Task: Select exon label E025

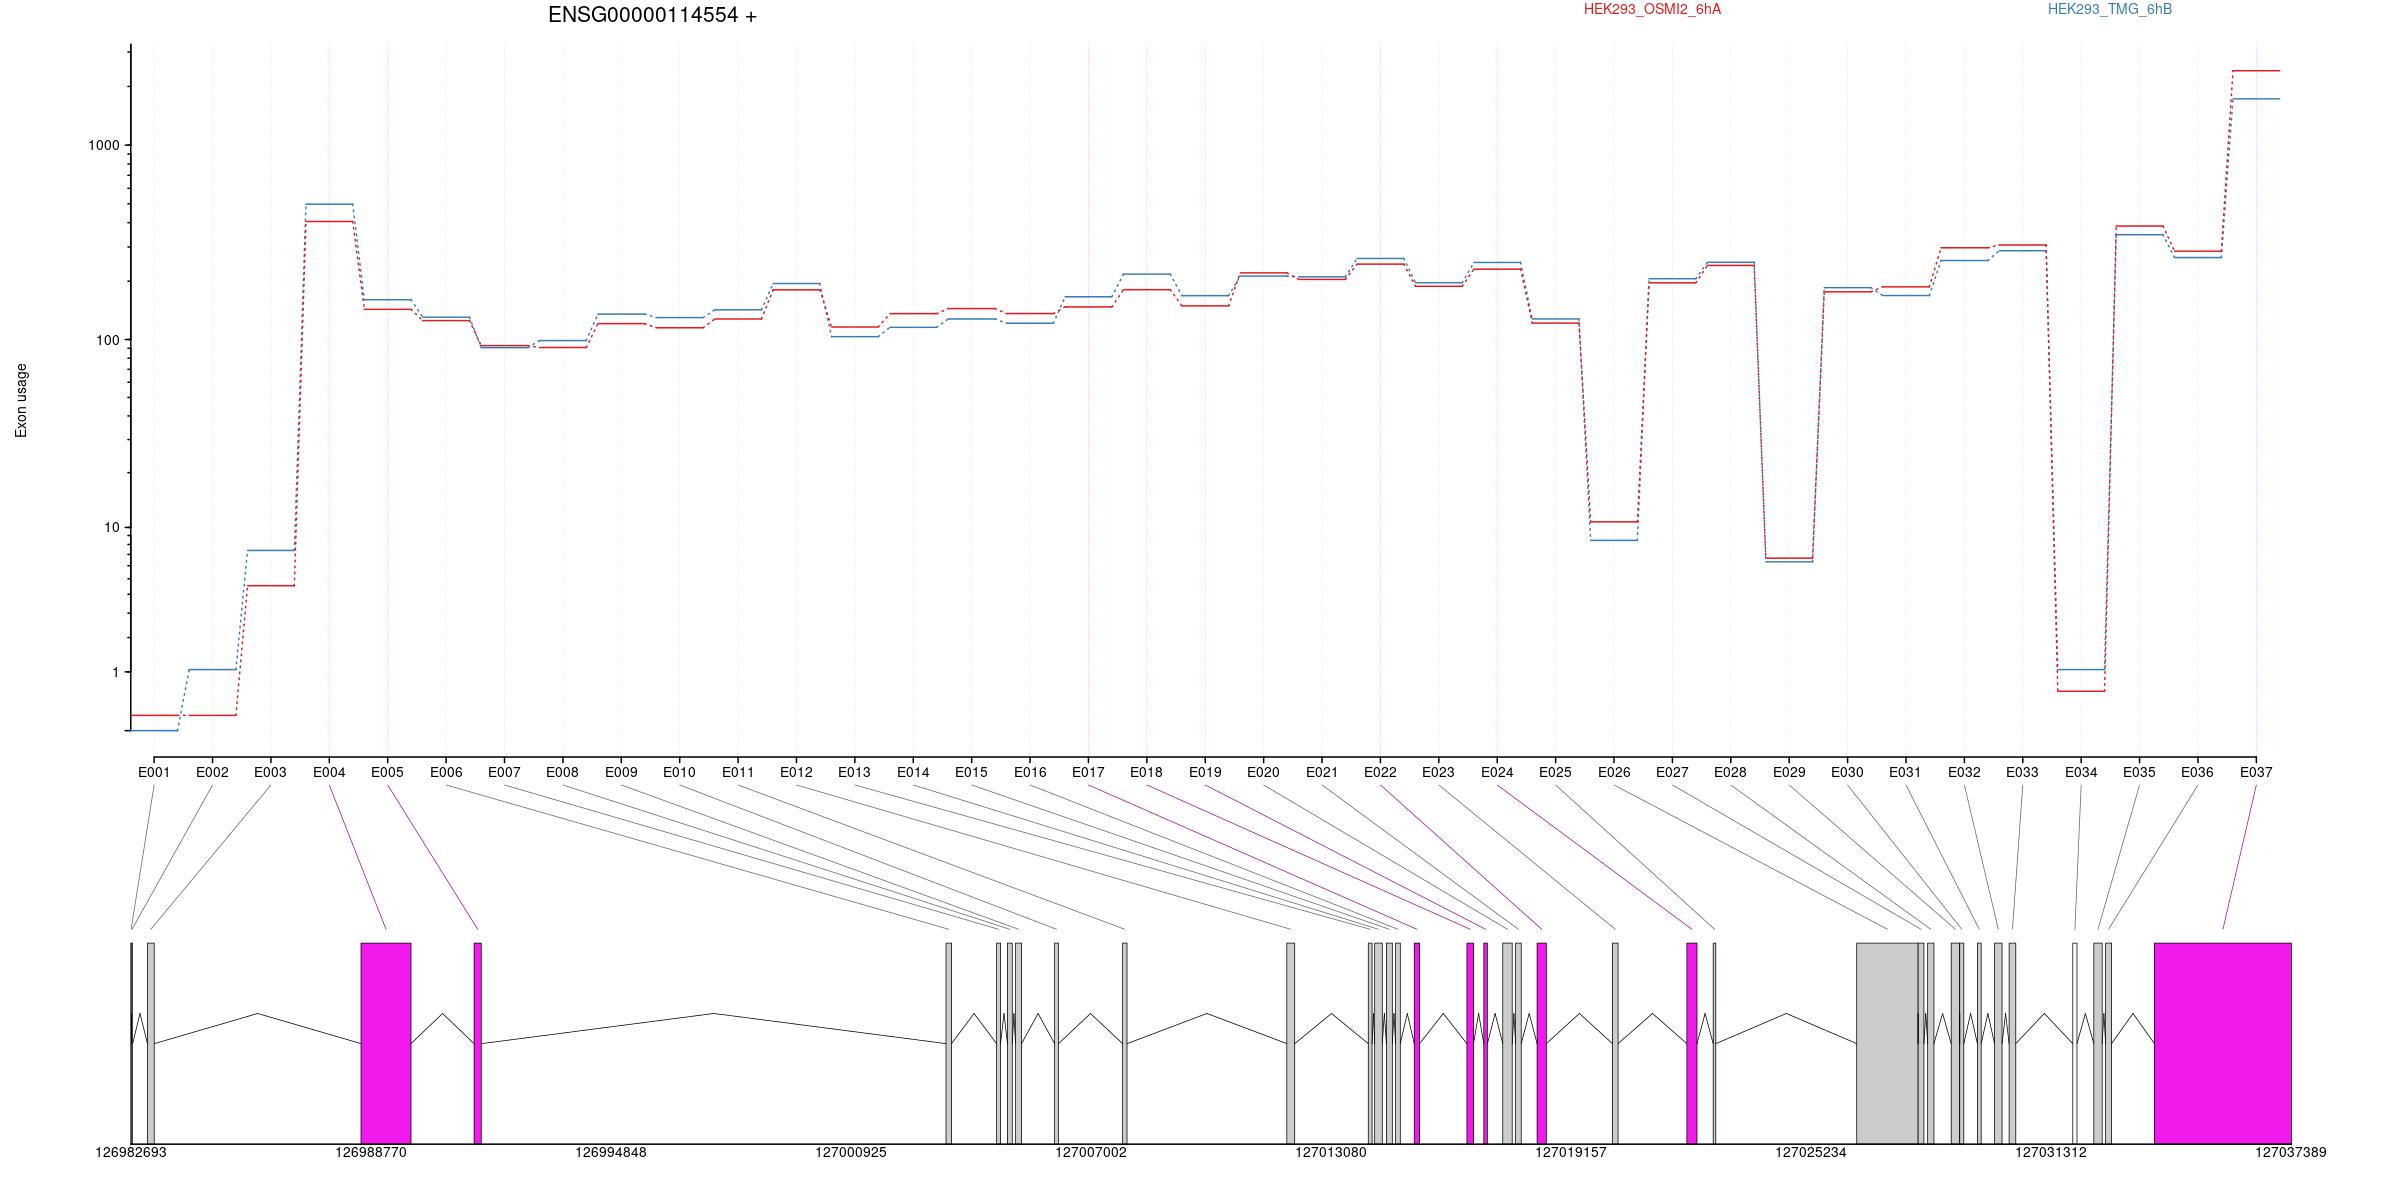Action: click(x=1555, y=772)
